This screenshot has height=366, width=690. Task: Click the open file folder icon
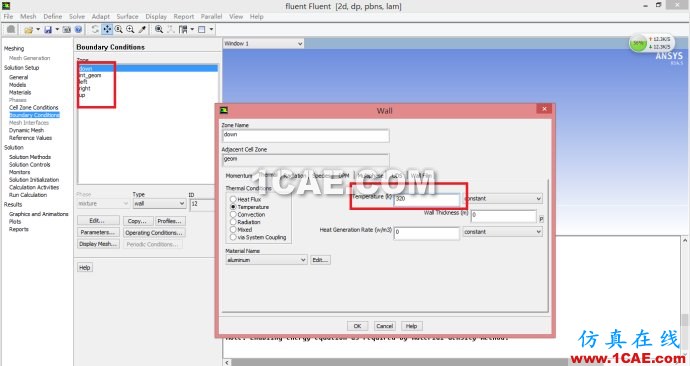[x=28, y=29]
